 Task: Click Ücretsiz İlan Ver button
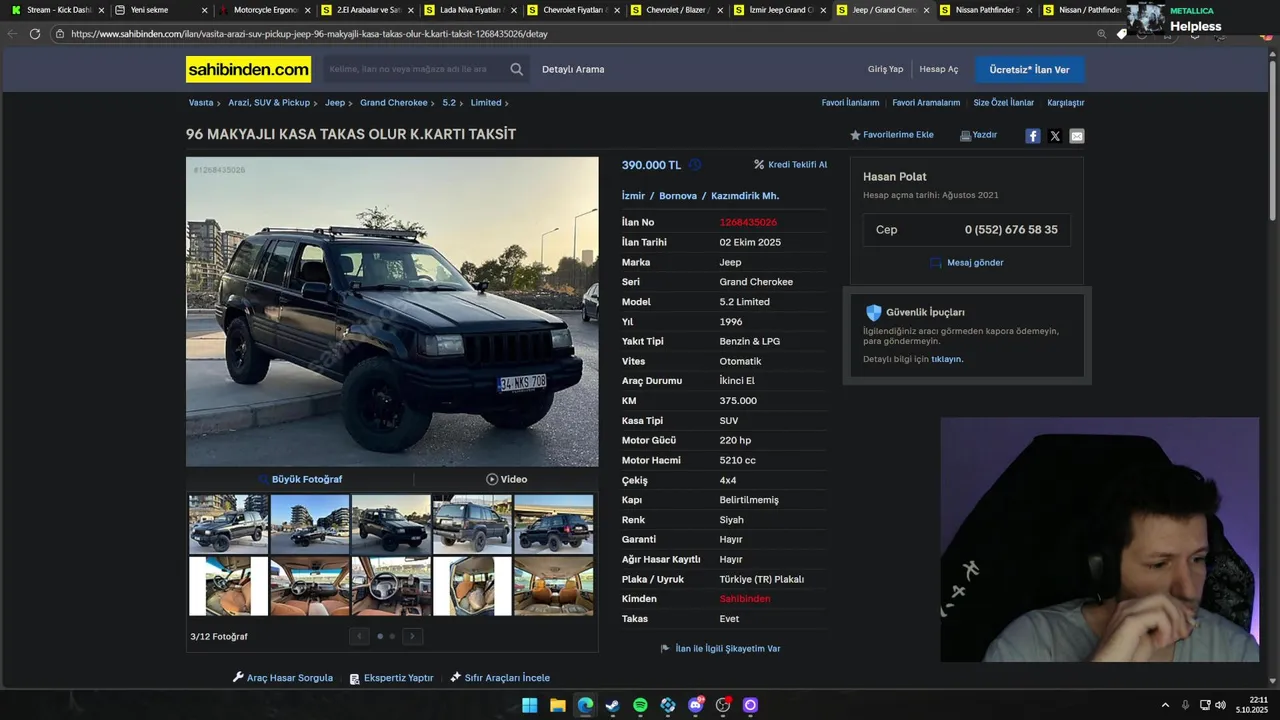[x=1029, y=69]
